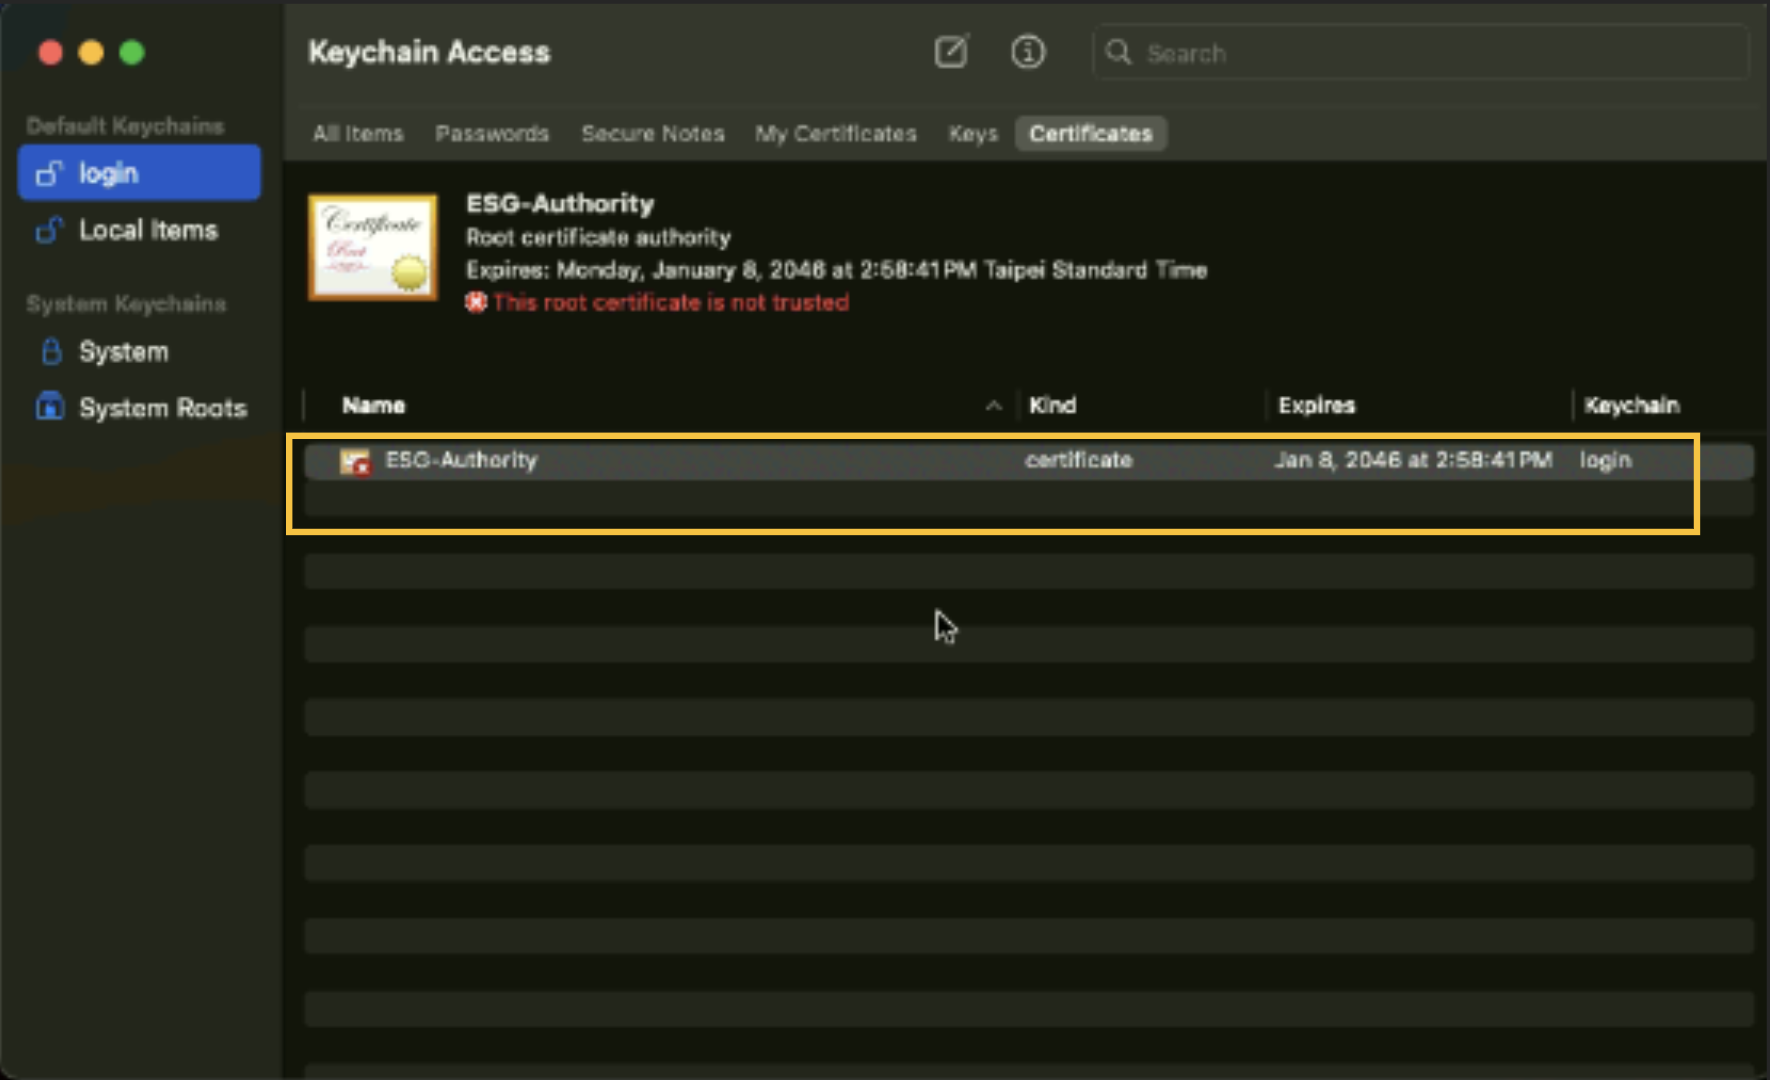Open the System keychain
The height and width of the screenshot is (1080, 1770).
coord(123,352)
